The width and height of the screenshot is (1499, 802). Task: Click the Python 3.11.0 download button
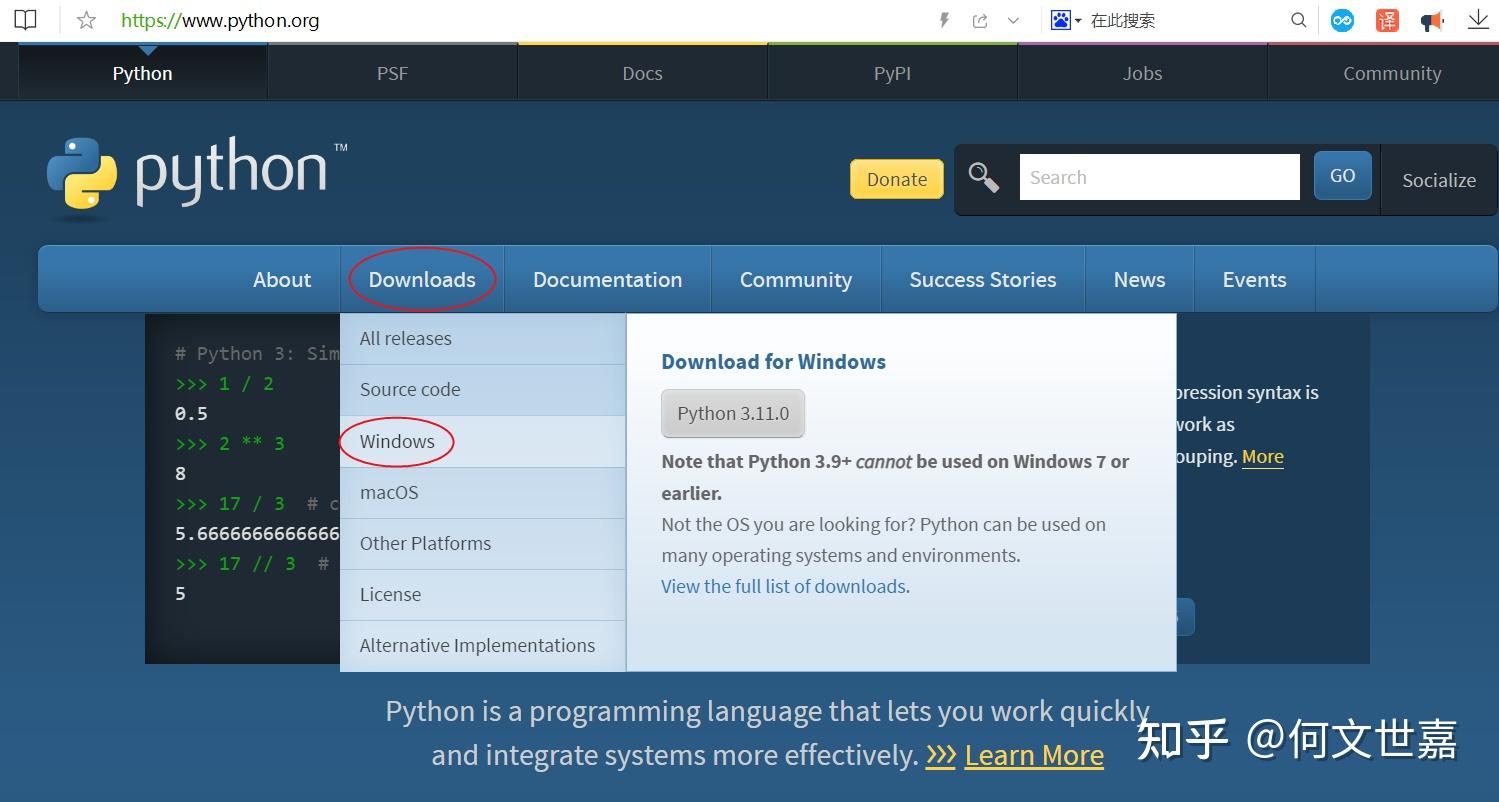732,413
